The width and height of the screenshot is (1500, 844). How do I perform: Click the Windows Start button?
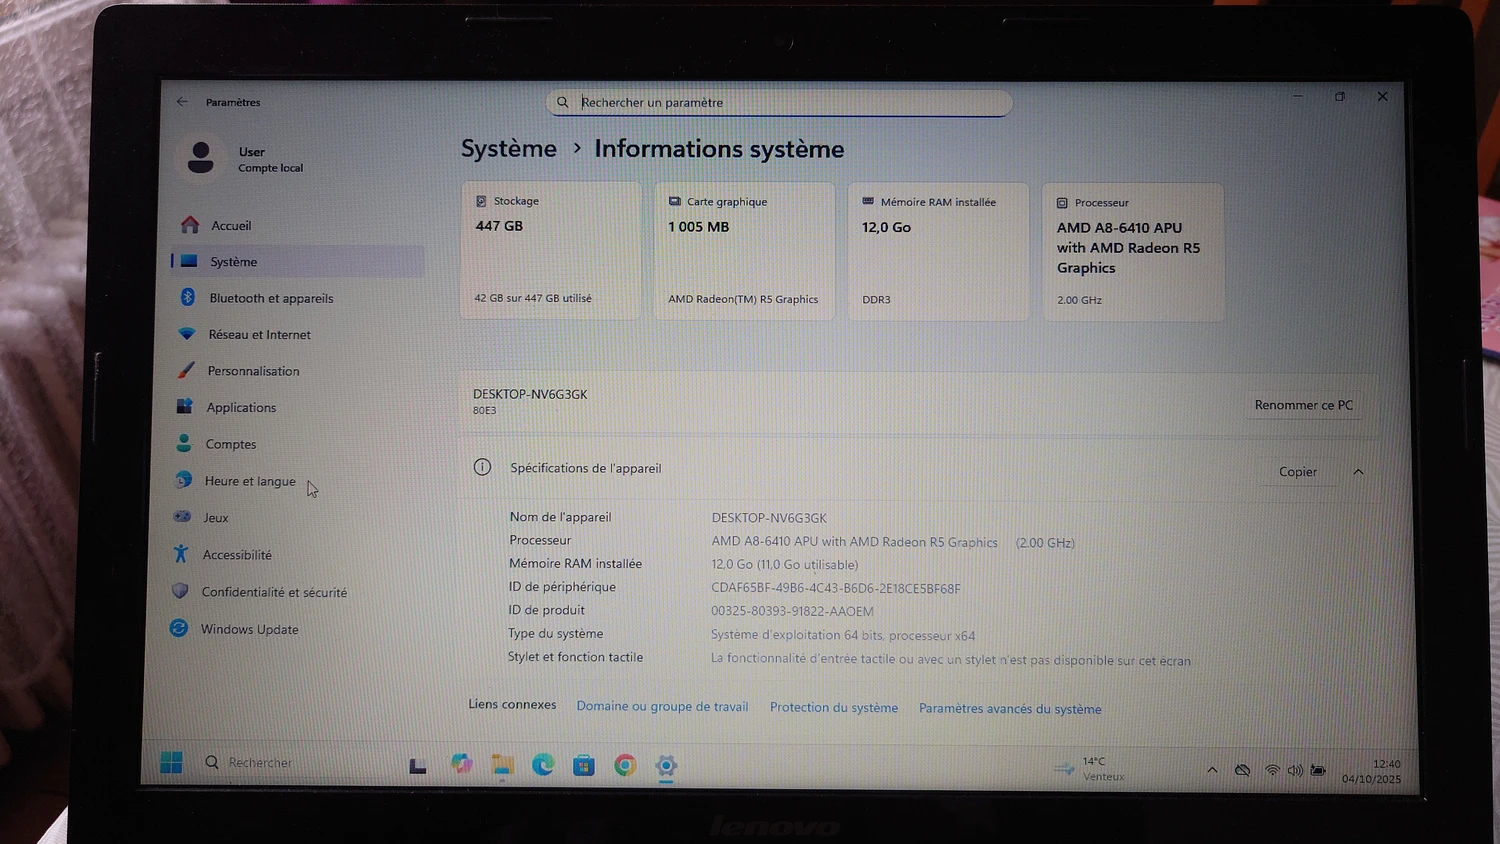(171, 763)
